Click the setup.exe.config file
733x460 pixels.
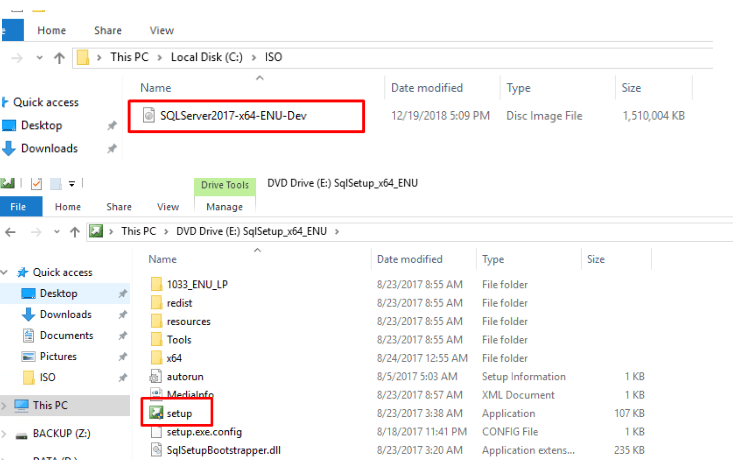(204, 432)
